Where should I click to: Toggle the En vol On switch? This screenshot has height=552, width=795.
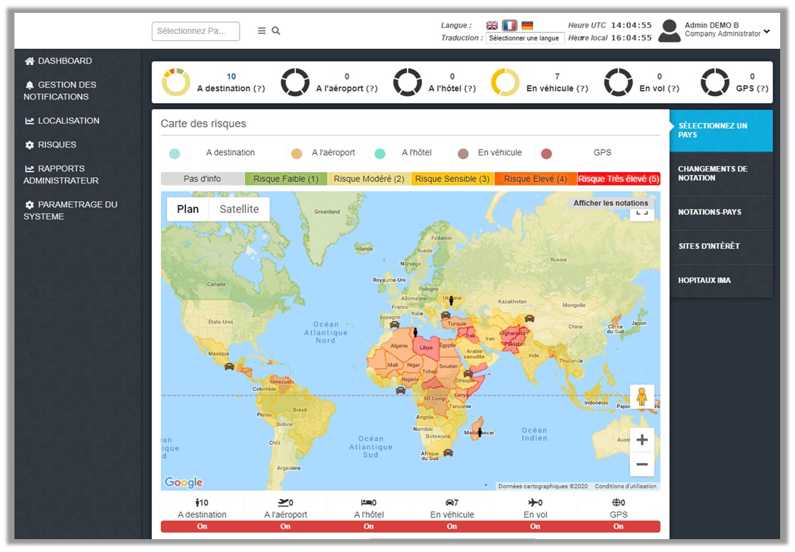535,526
